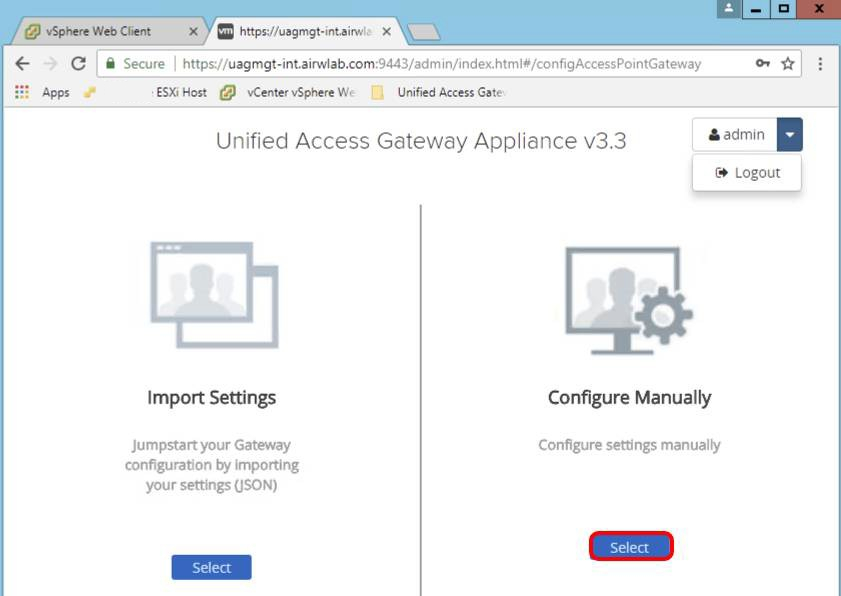Screen dimensions: 841x596
Task: Open the vCenter vSphere bookmark
Action: tap(288, 92)
